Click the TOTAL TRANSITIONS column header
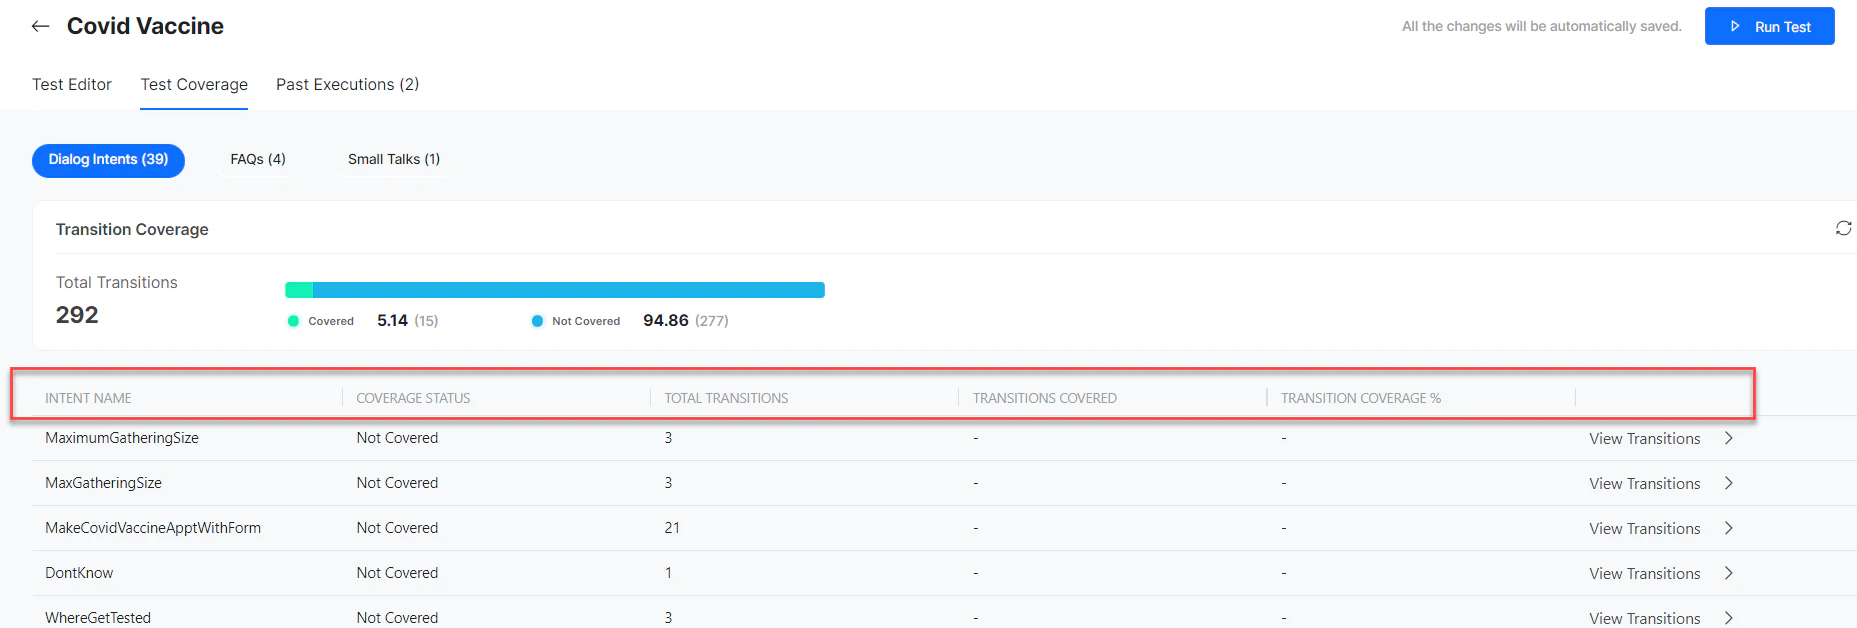 pyautogui.click(x=726, y=398)
